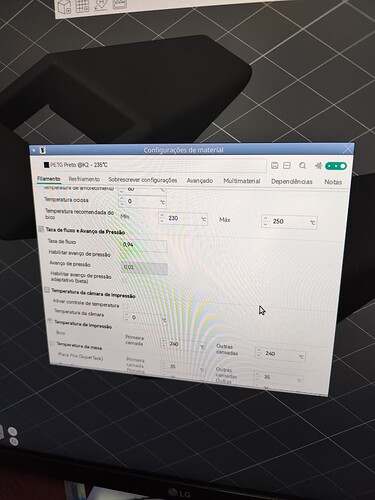Viewport: 375px width, 500px height.
Task: Click the Taxa de fluxo e Avanço section icon
Action: point(41,229)
